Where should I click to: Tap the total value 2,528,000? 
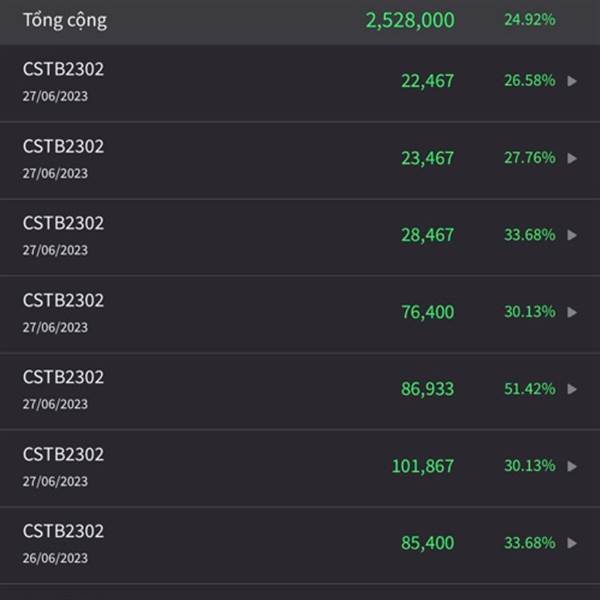(x=410, y=20)
